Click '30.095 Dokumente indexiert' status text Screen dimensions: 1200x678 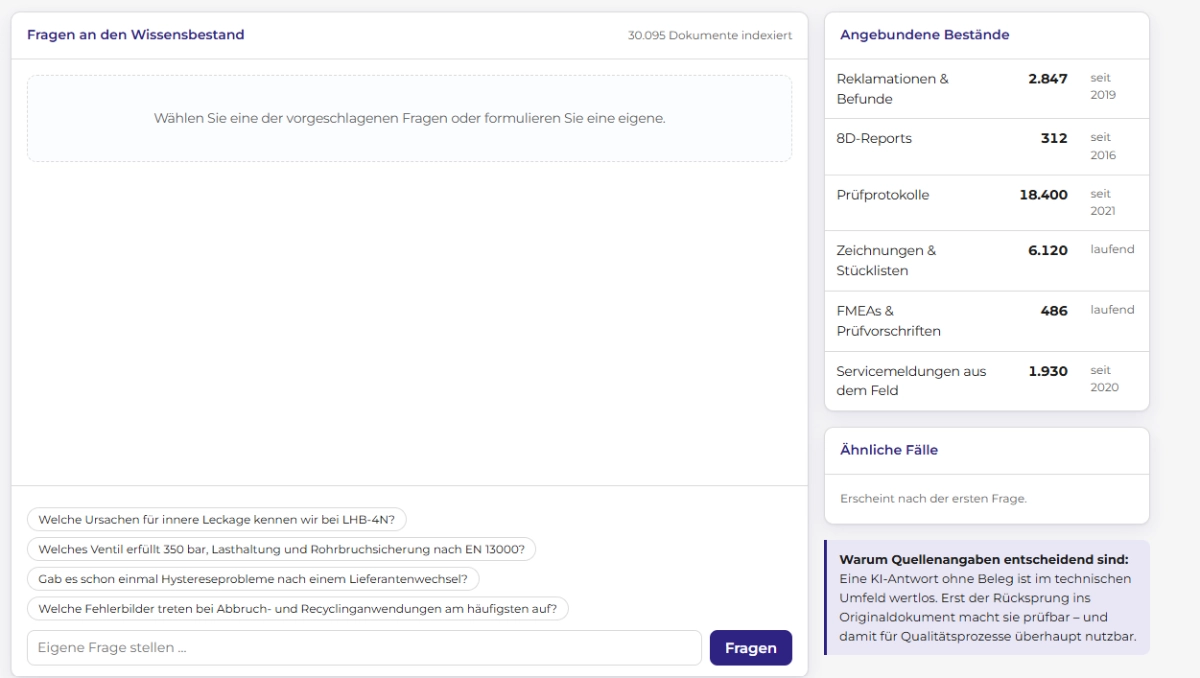[710, 36]
